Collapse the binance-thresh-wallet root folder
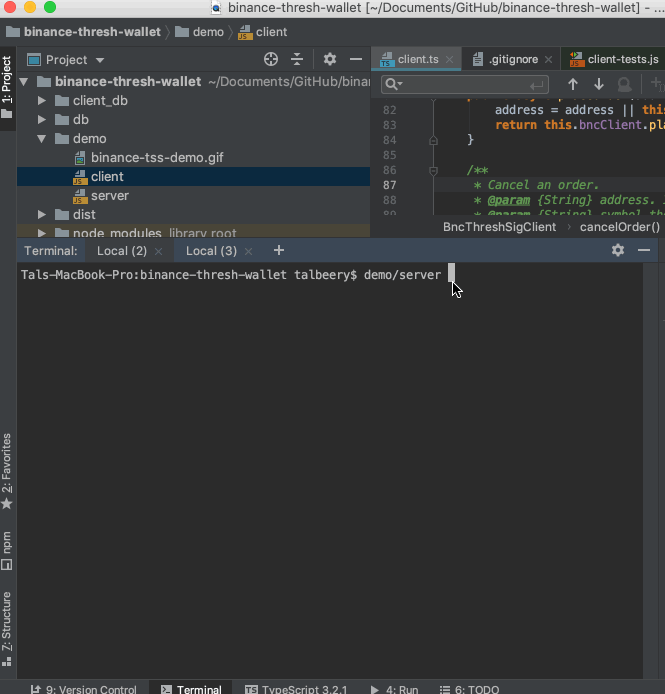The width and height of the screenshot is (665, 694). [x=24, y=82]
